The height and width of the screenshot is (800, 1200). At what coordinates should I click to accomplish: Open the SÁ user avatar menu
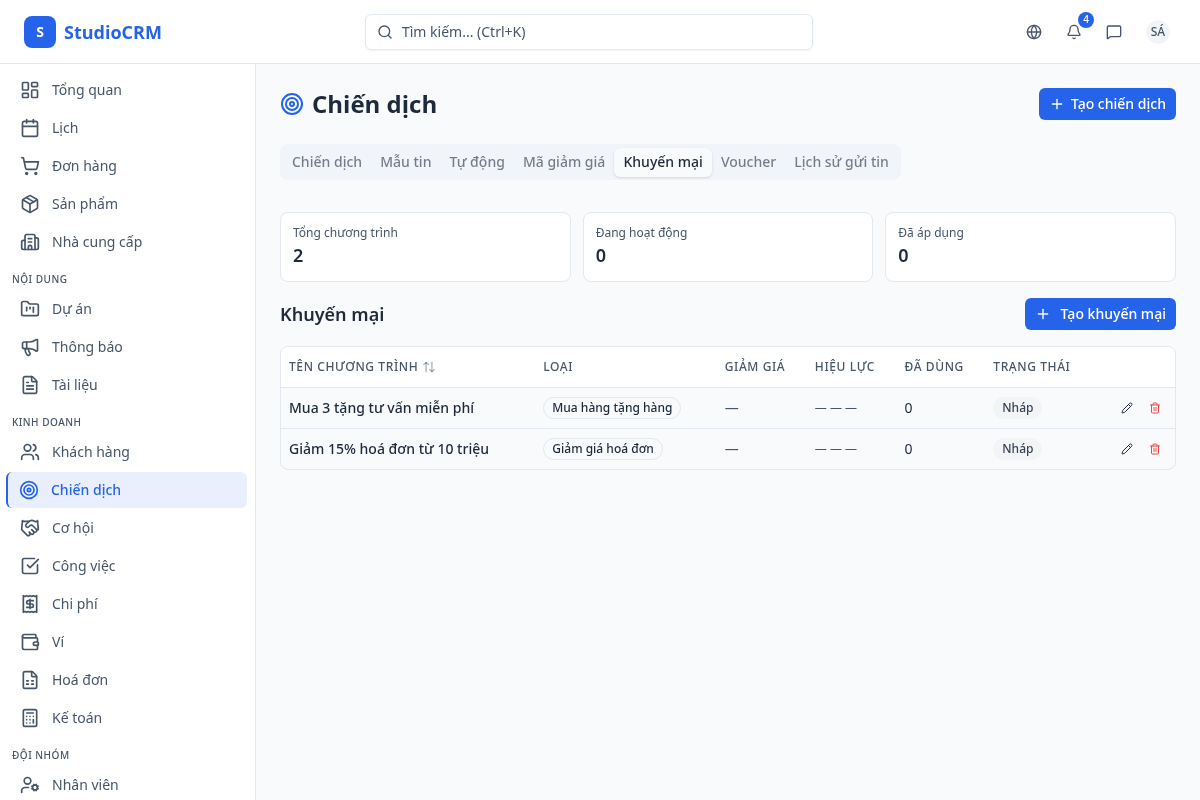click(x=1158, y=32)
